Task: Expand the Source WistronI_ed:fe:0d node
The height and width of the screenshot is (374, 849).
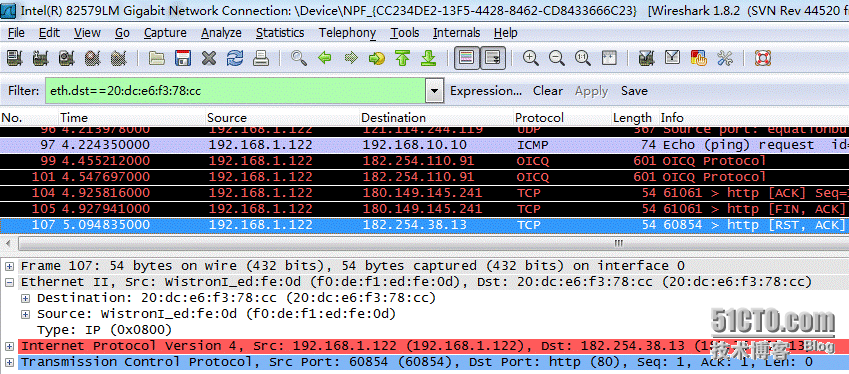Action: [x=25, y=314]
